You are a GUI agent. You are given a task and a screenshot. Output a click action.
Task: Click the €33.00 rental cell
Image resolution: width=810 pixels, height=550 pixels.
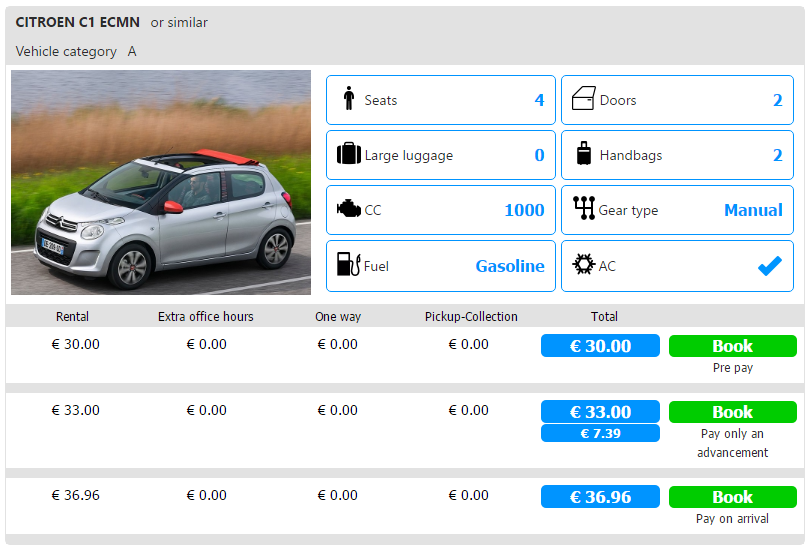(x=75, y=411)
